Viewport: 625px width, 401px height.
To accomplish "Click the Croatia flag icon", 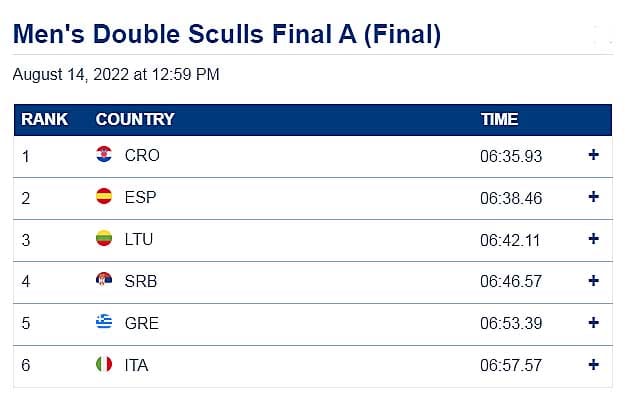I will point(104,155).
